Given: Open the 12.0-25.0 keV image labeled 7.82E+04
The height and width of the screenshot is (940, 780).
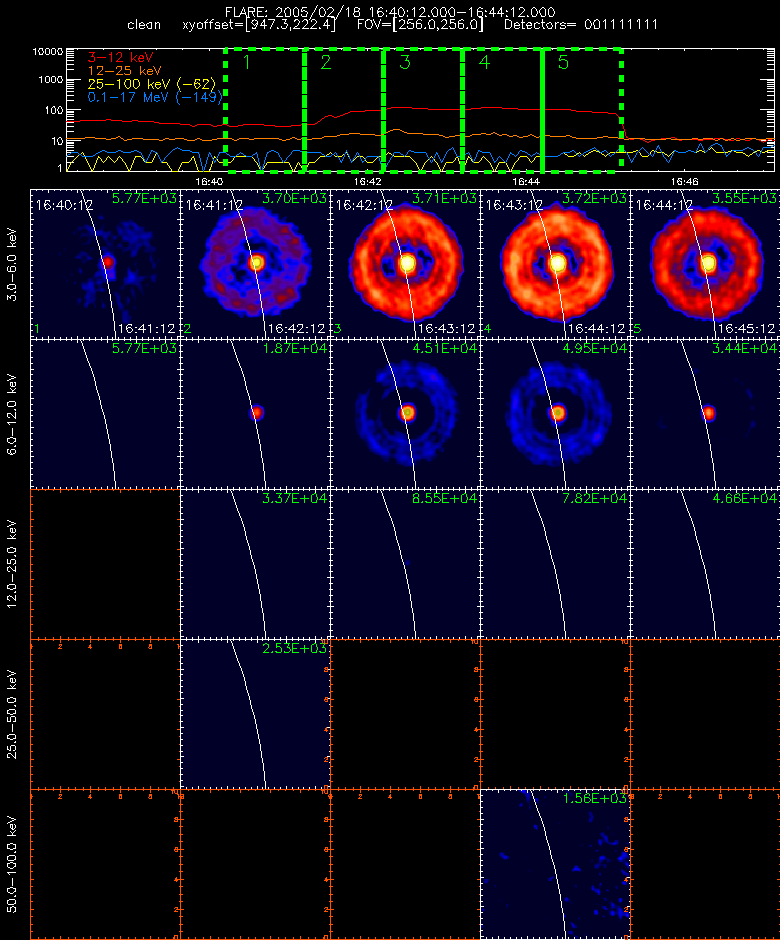Looking at the screenshot, I should point(555,564).
